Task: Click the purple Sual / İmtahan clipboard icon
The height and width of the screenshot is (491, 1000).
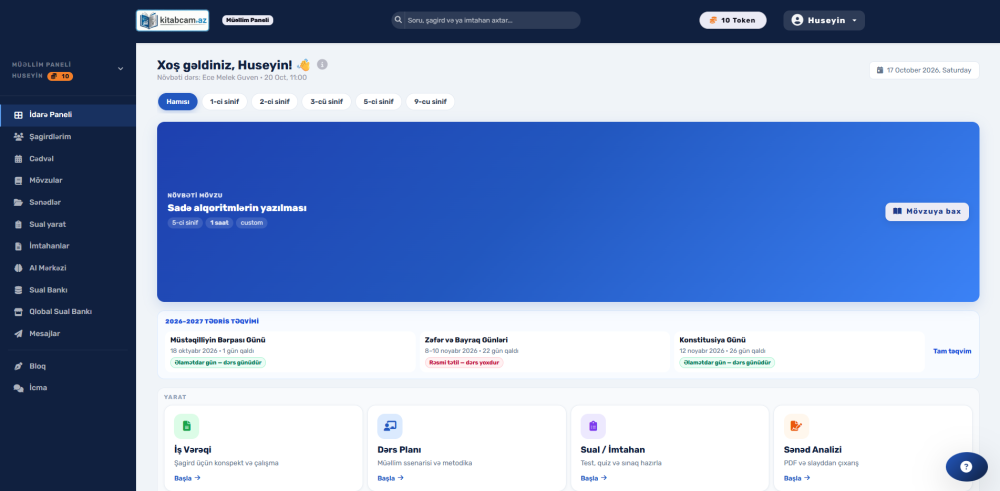Action: pos(593,426)
